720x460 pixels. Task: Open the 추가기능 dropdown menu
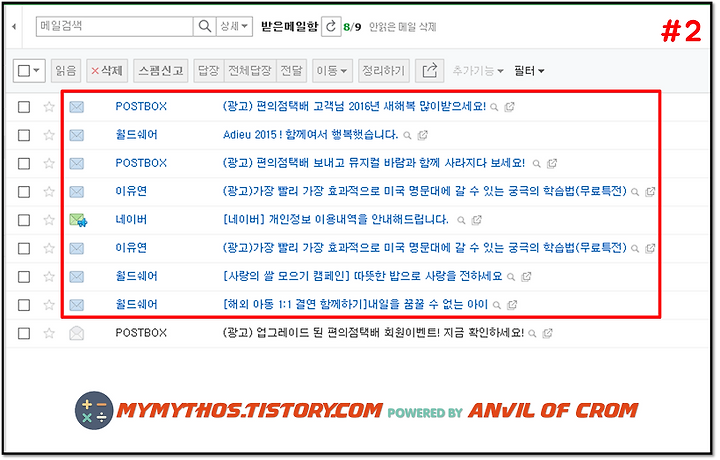point(478,71)
